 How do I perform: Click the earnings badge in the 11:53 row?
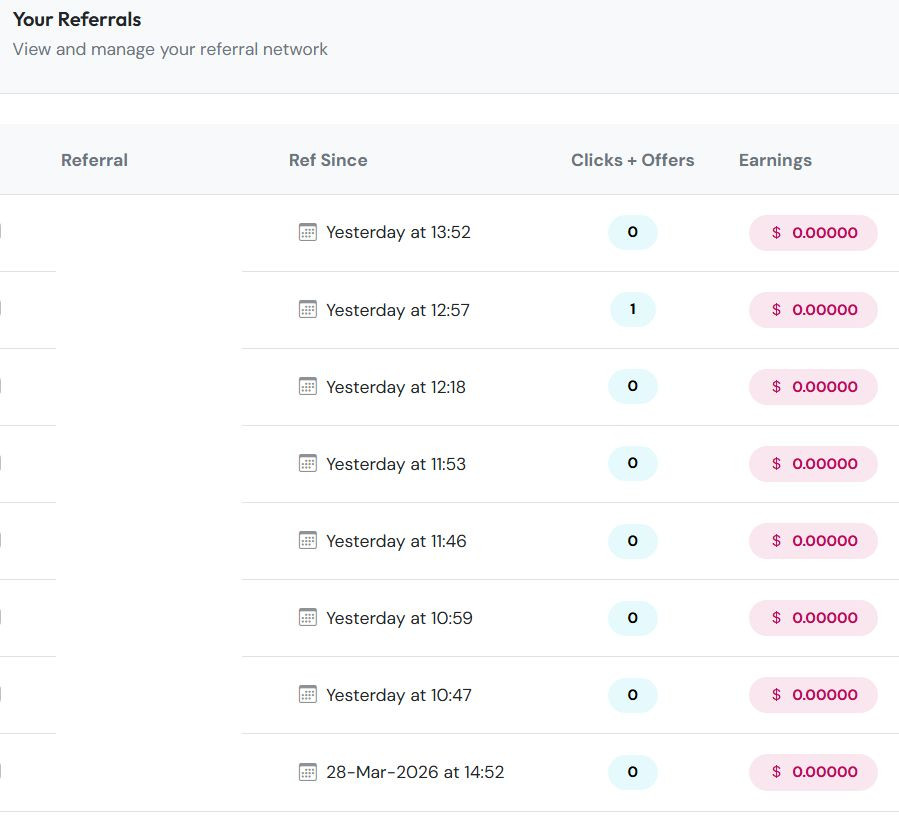point(813,463)
